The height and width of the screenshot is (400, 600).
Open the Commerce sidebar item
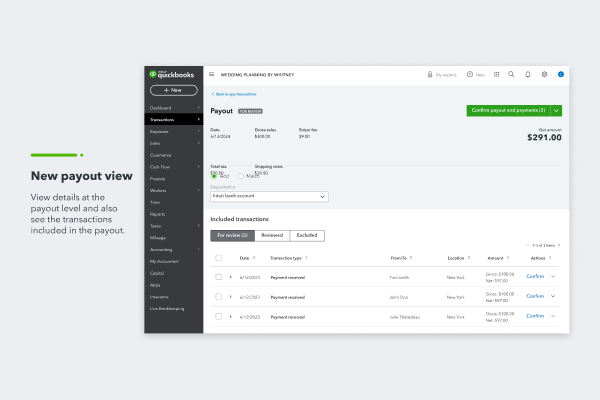click(x=174, y=155)
